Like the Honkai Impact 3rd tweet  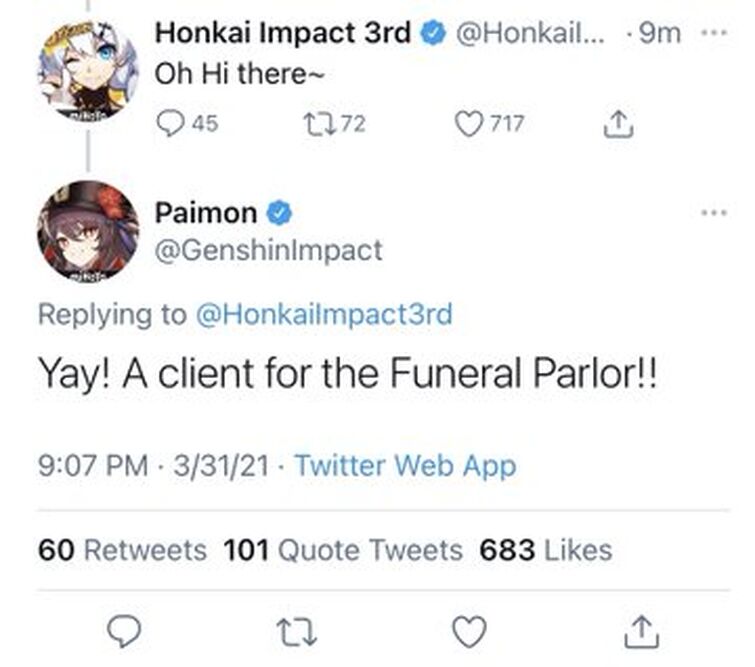(468, 124)
